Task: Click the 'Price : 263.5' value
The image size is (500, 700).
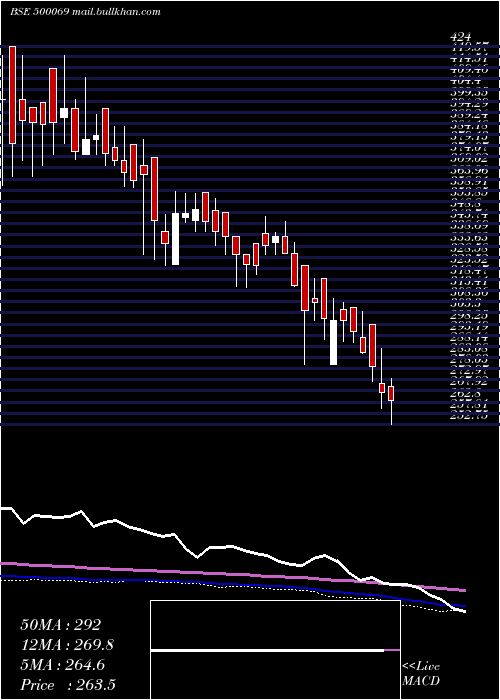Action: click(69, 685)
